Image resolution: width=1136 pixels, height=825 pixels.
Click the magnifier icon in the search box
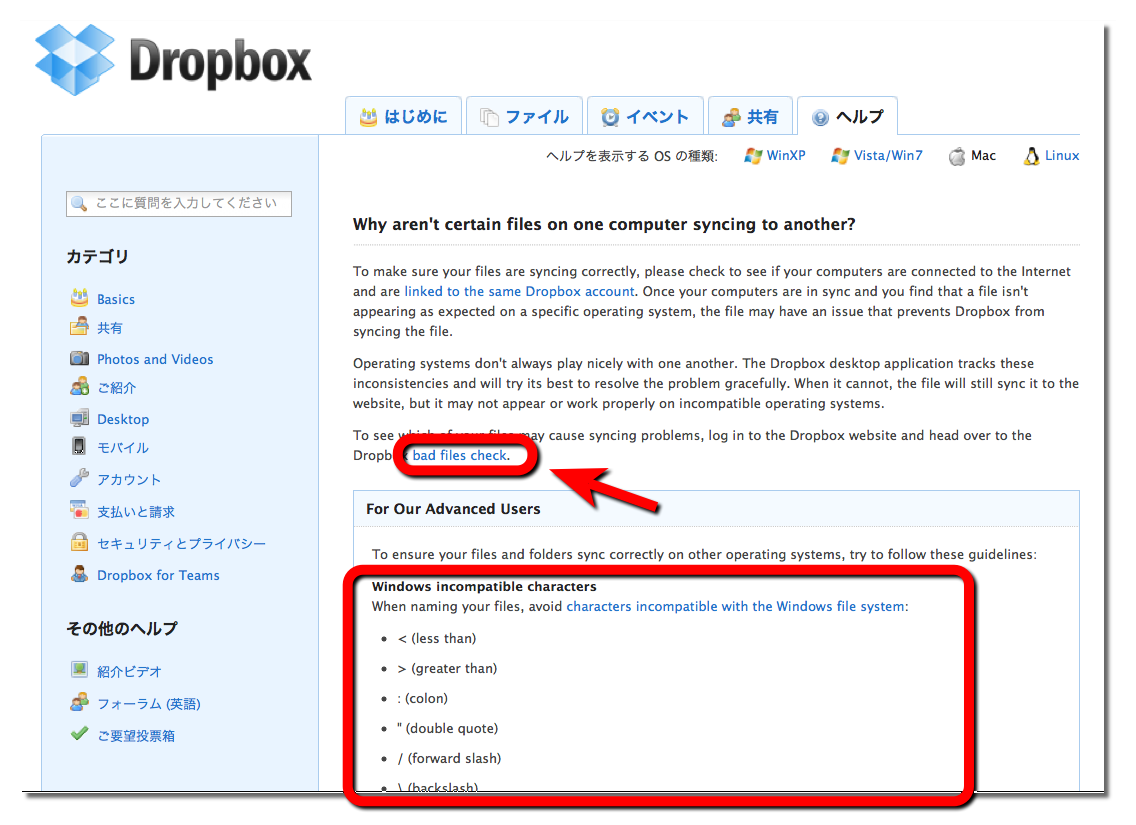pyautogui.click(x=79, y=204)
